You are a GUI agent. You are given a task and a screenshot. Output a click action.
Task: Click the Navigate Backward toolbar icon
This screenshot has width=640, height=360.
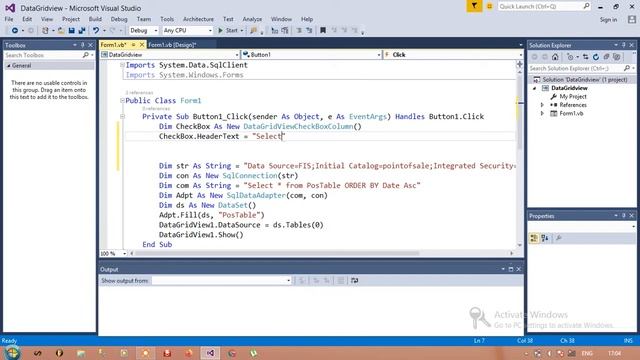click(x=14, y=31)
